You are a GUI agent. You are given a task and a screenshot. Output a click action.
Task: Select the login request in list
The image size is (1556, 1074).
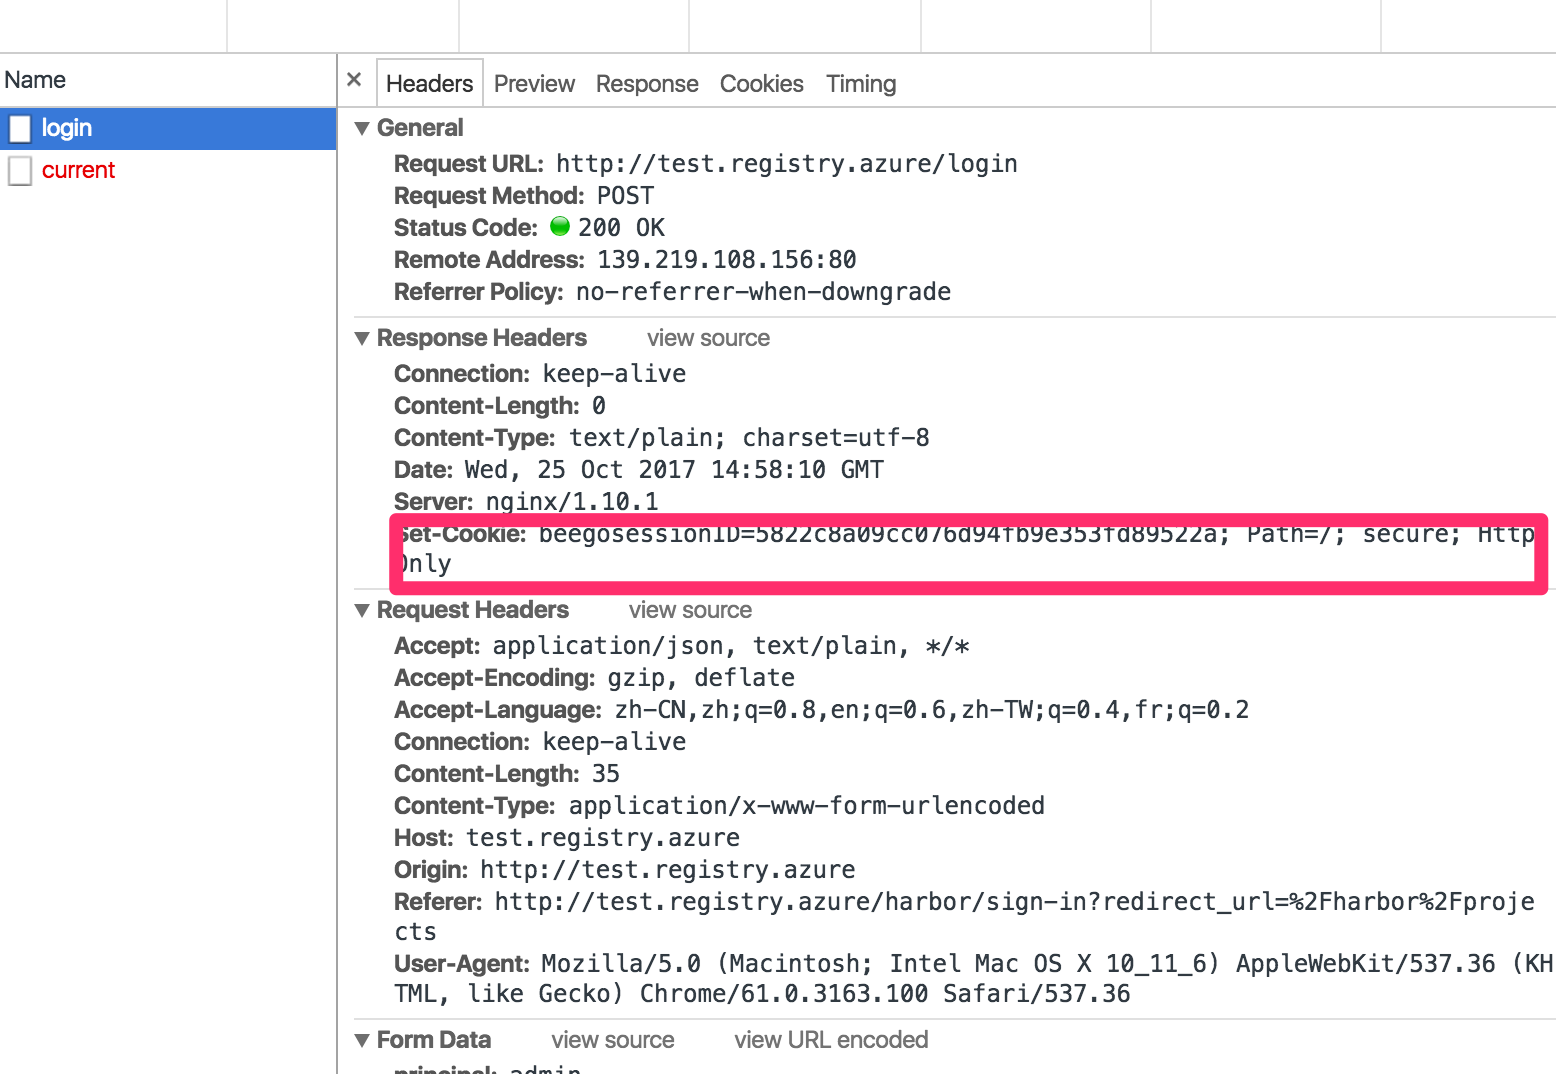tap(67, 128)
